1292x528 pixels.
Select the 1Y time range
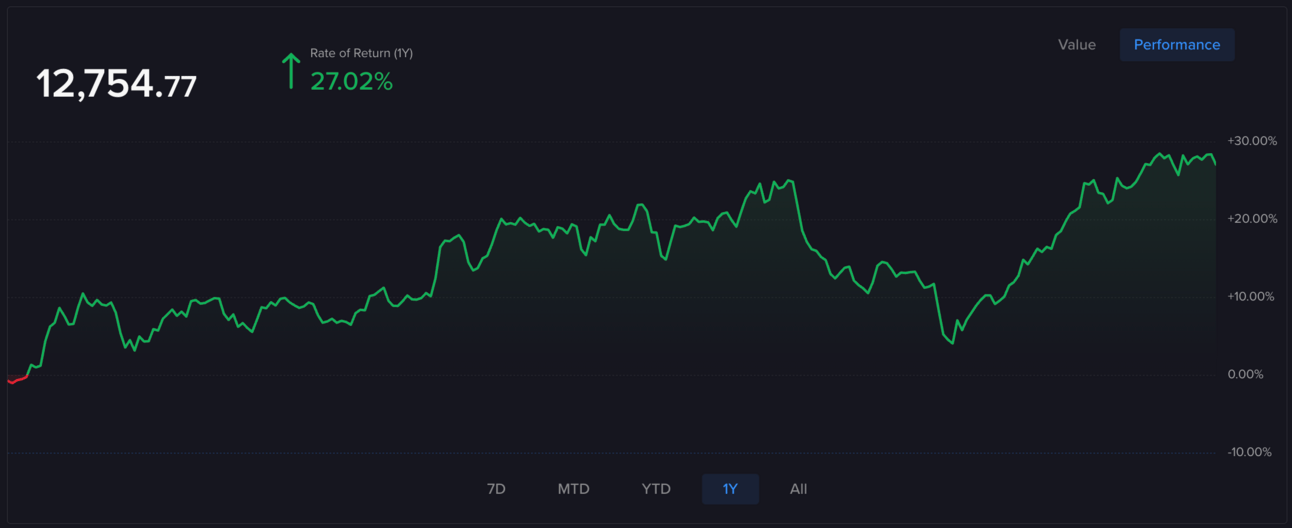pyautogui.click(x=730, y=489)
